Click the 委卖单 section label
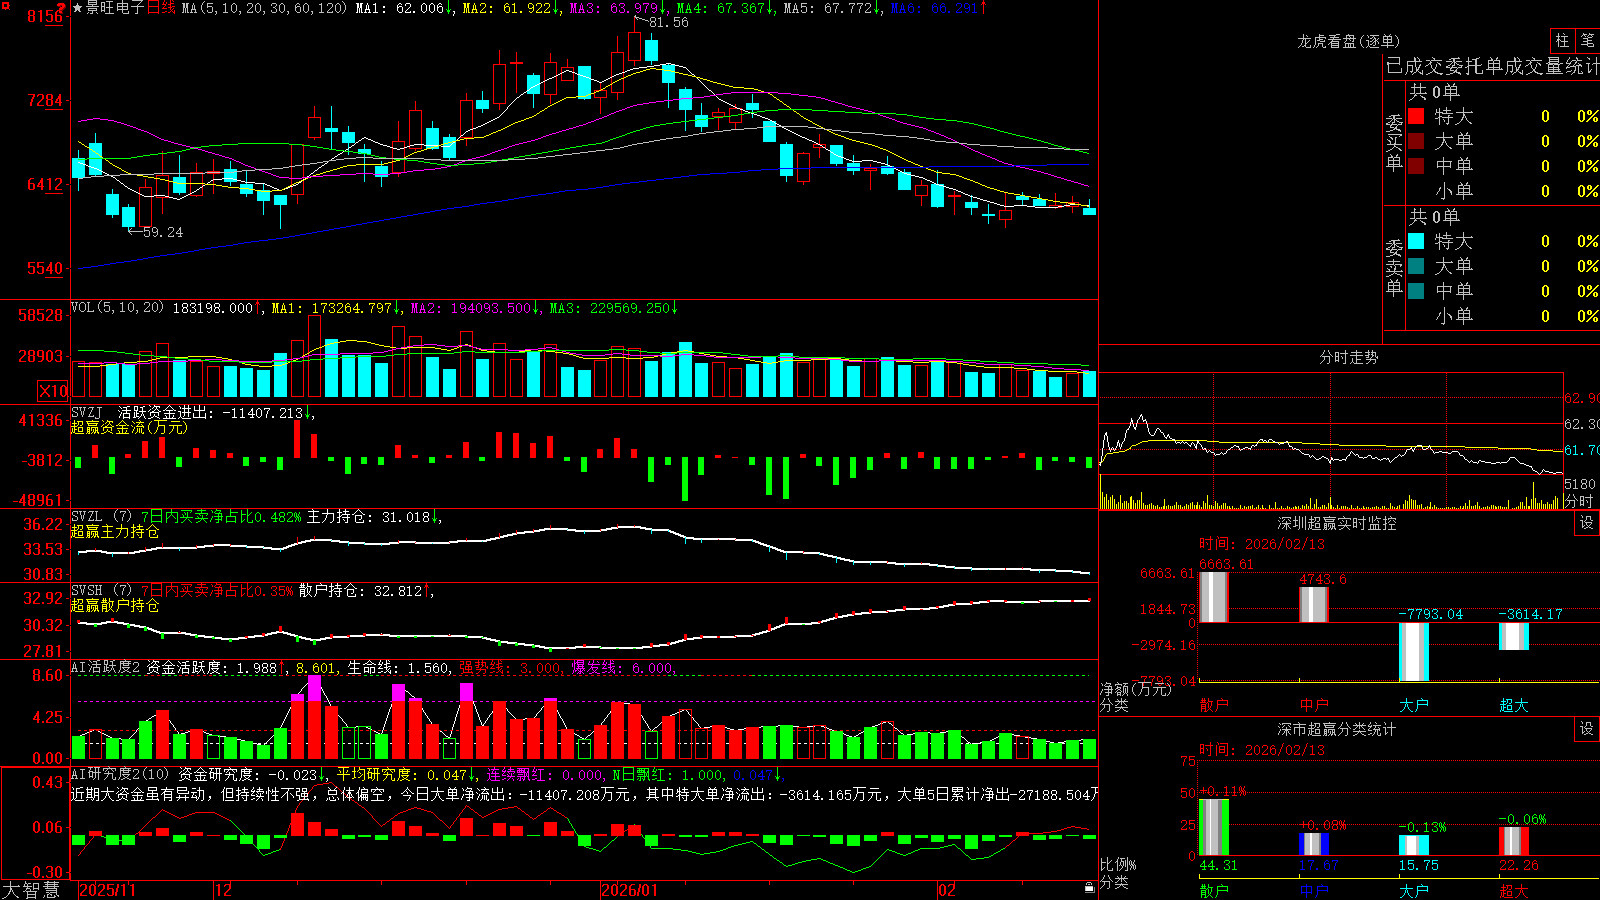This screenshot has width=1600, height=900. click(1394, 267)
